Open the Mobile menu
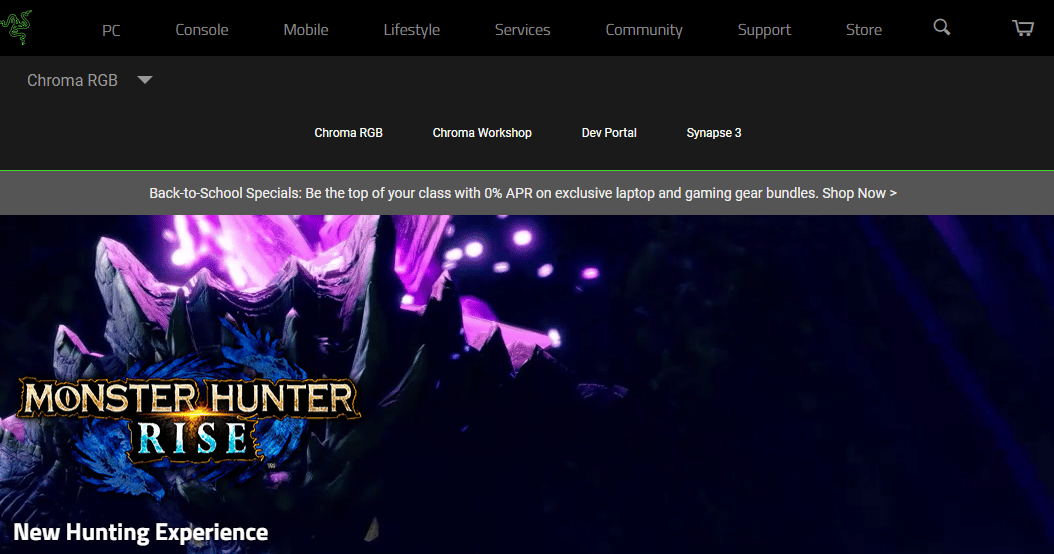Screen dimensions: 1054x554 click(306, 30)
